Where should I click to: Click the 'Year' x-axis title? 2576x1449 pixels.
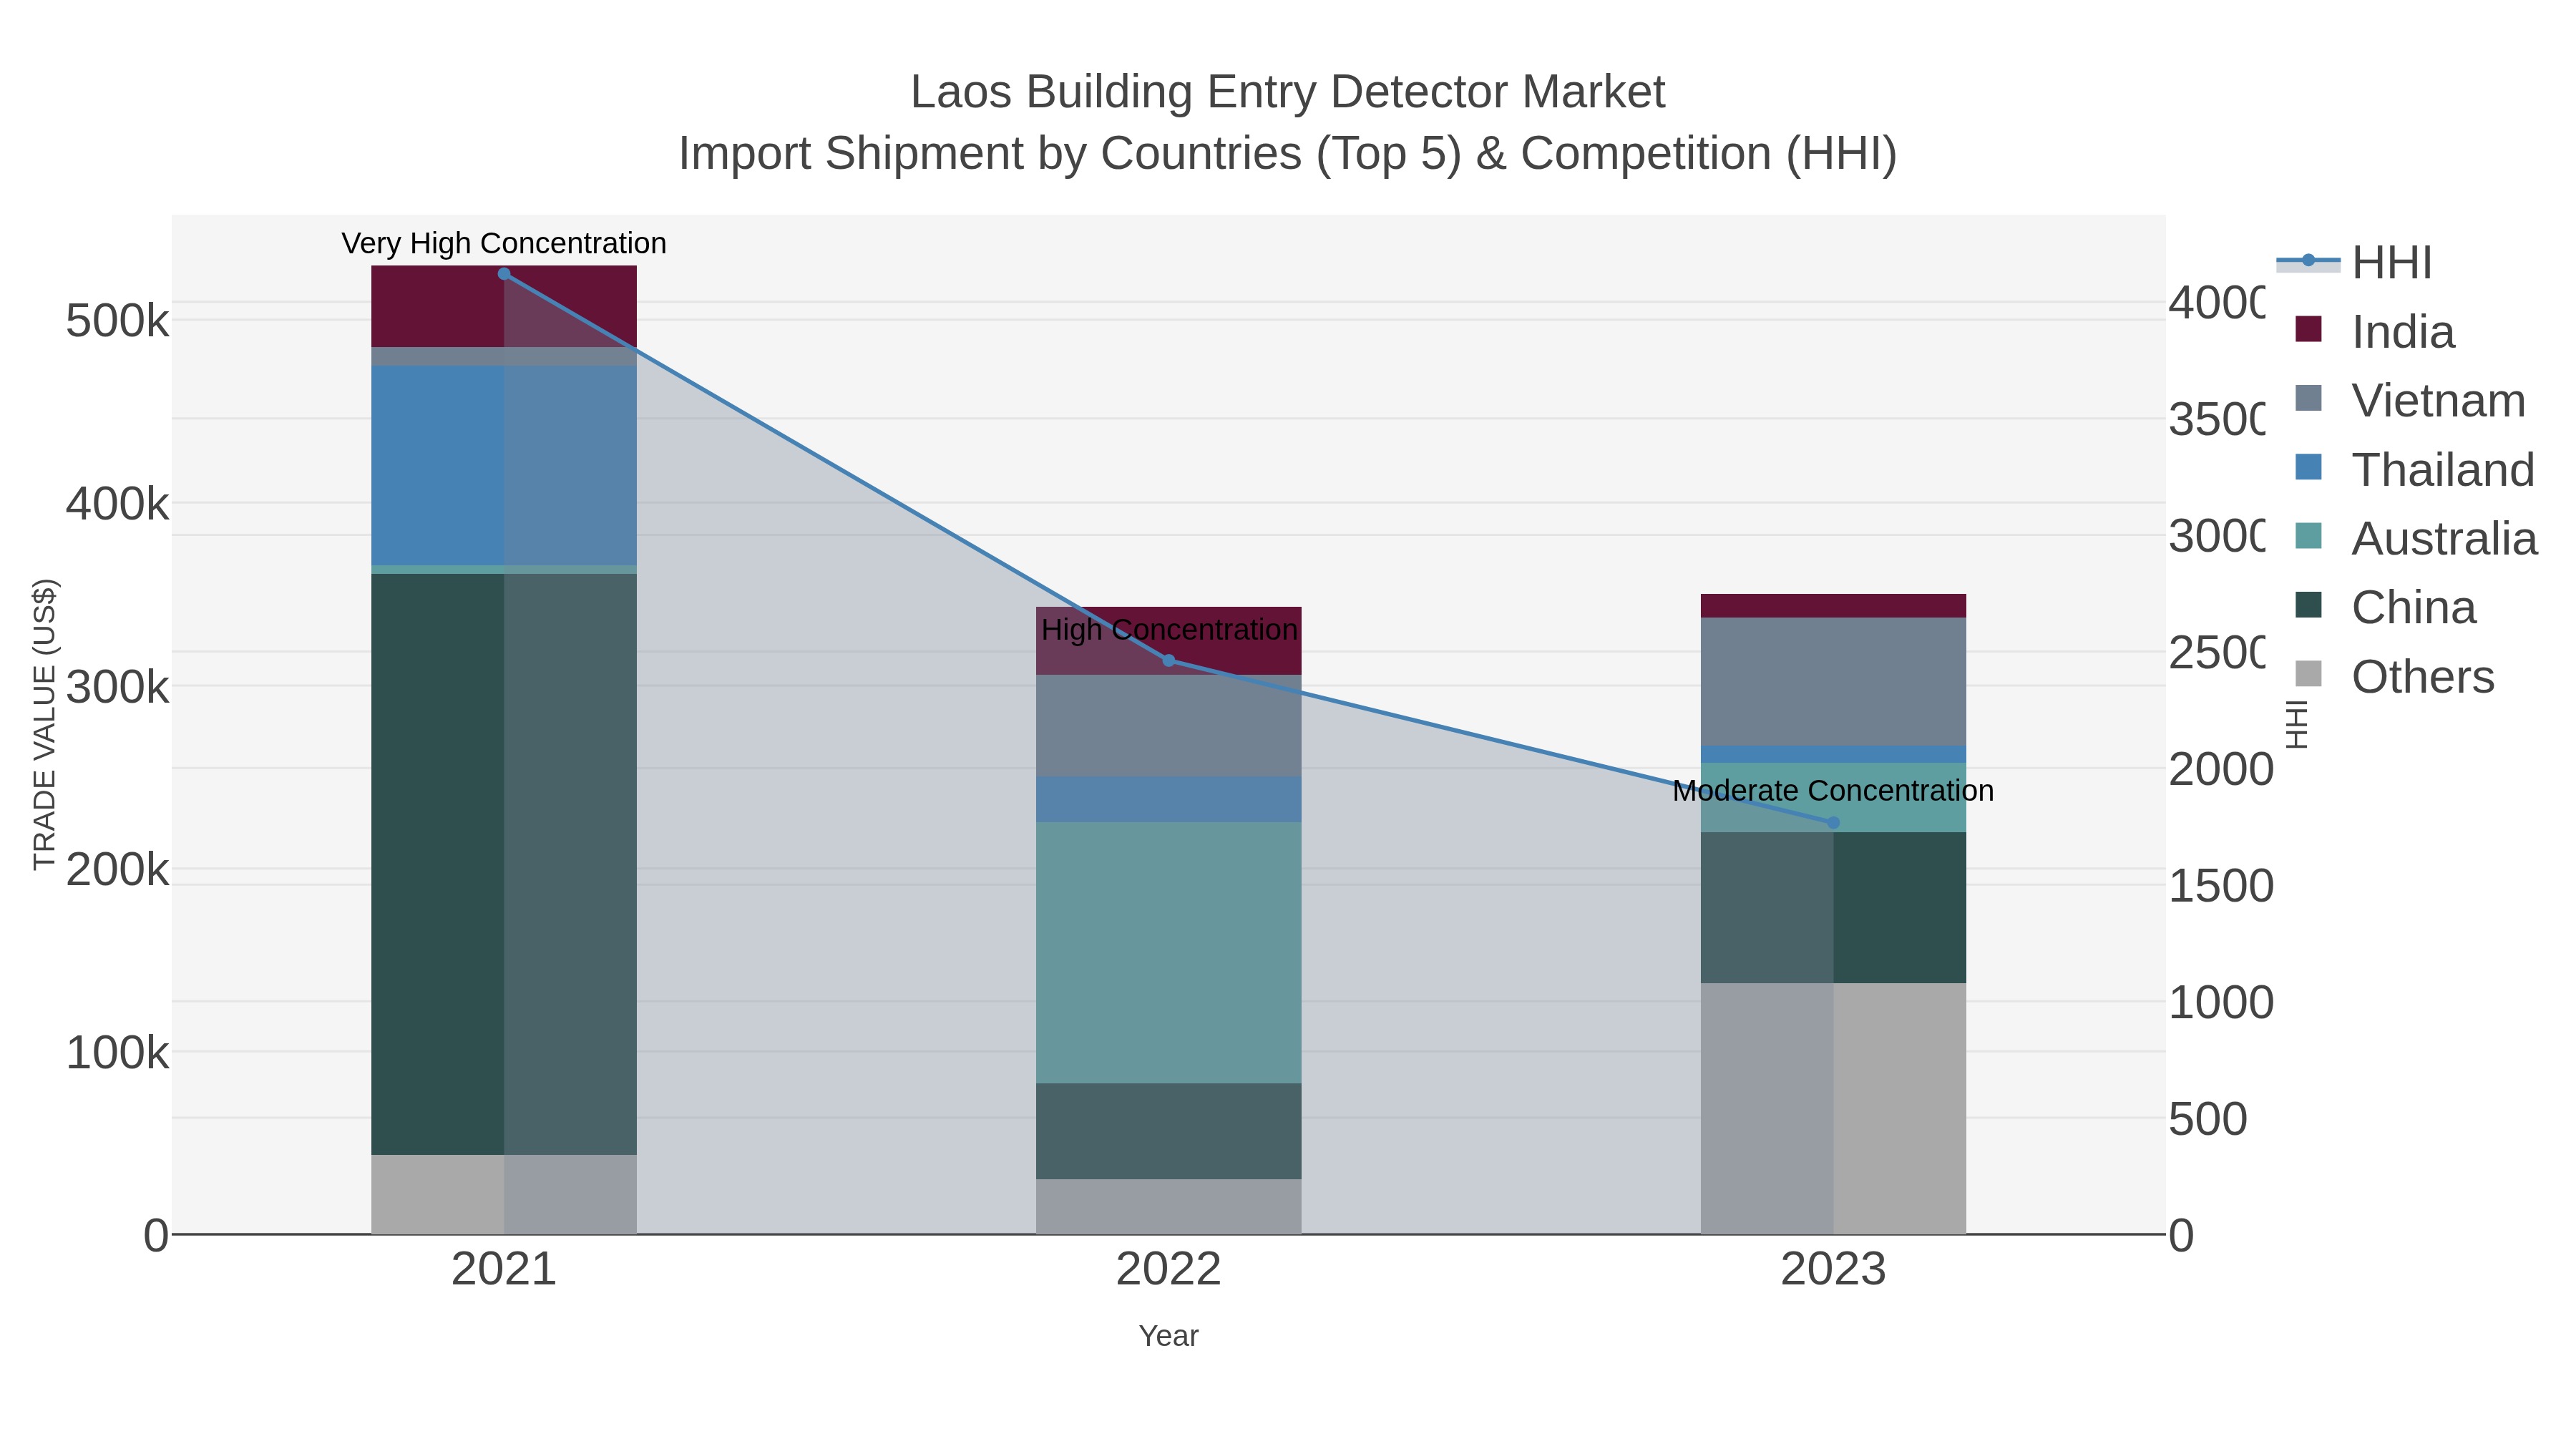pos(1168,1336)
